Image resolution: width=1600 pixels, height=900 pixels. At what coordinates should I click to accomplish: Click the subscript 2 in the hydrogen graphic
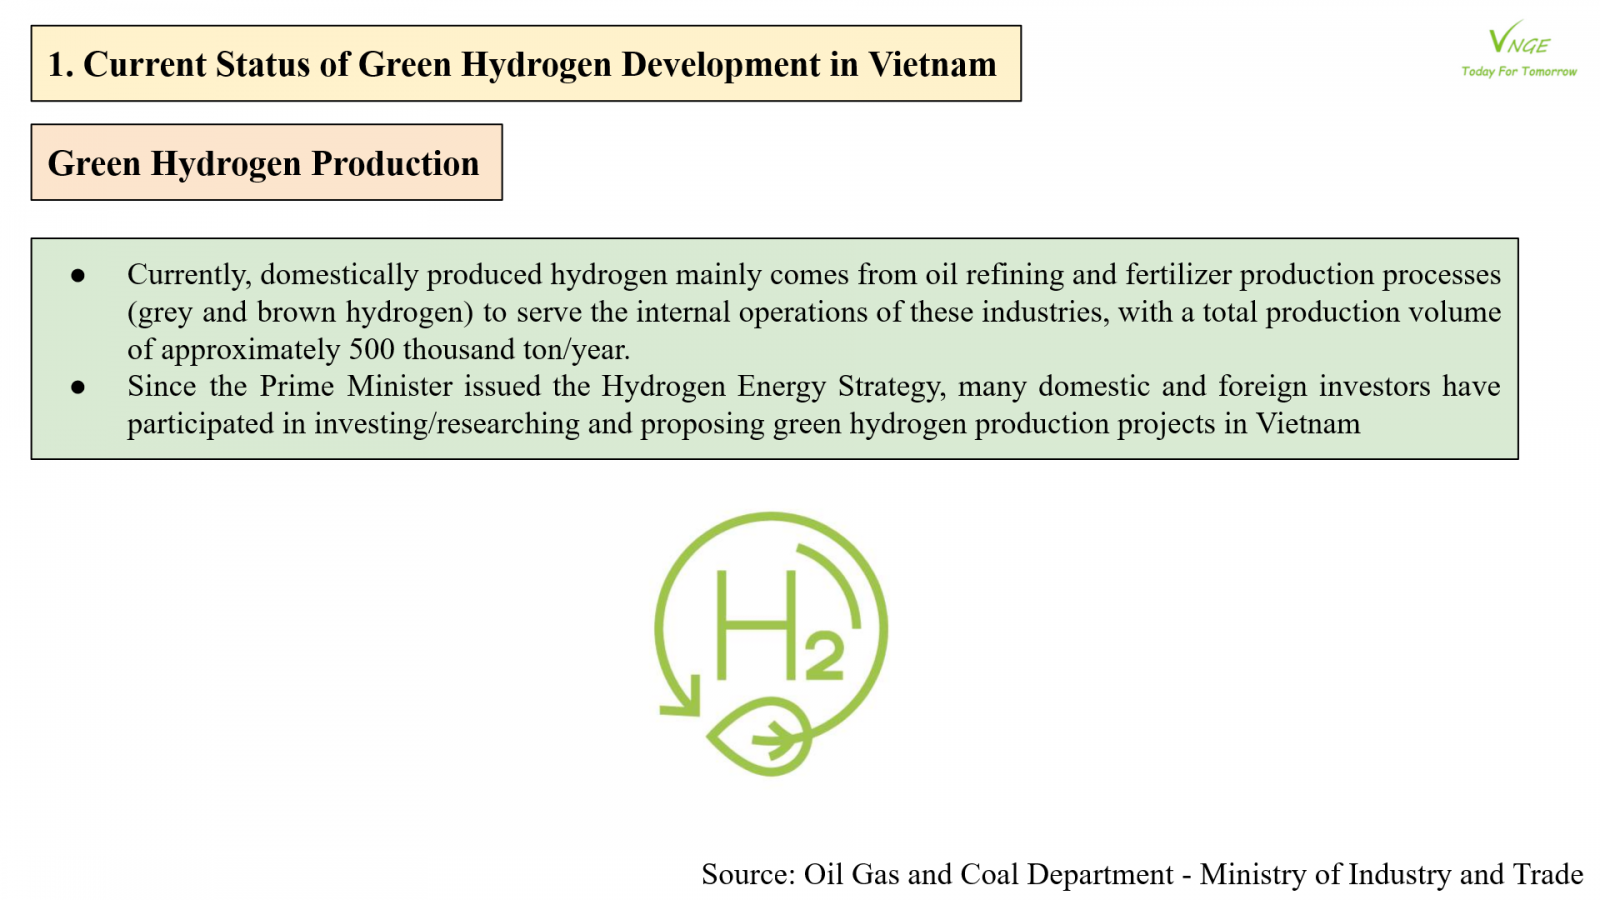click(824, 657)
